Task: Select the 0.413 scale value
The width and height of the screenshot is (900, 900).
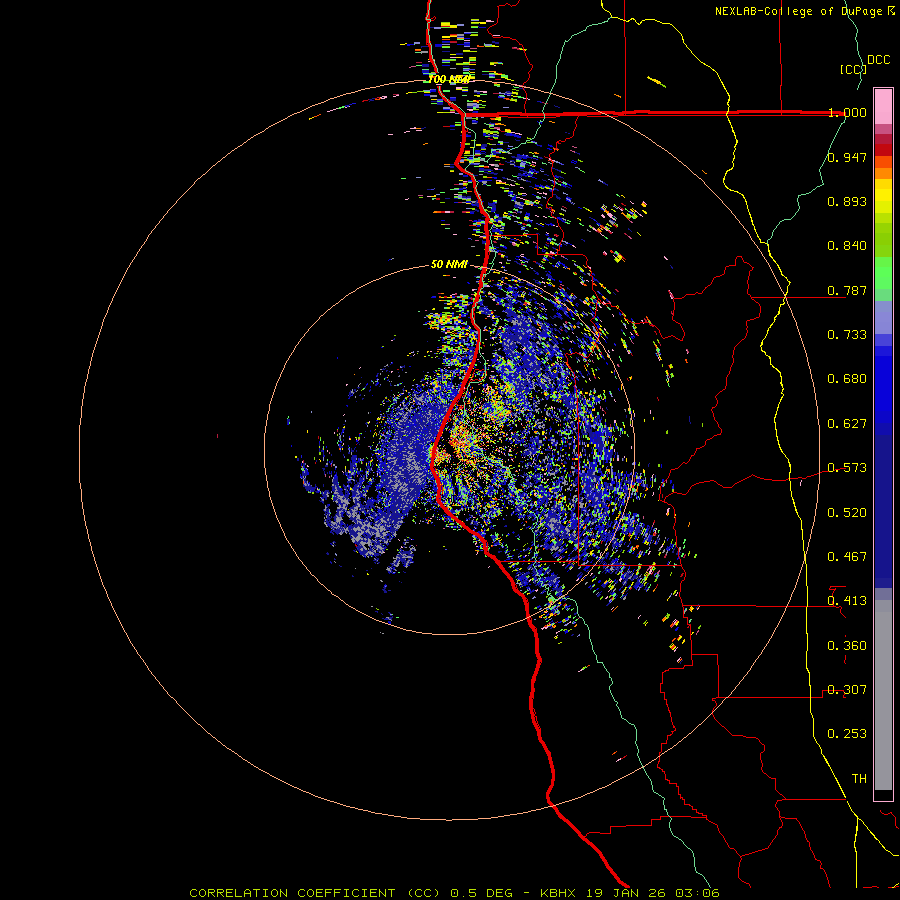Action: [847, 601]
